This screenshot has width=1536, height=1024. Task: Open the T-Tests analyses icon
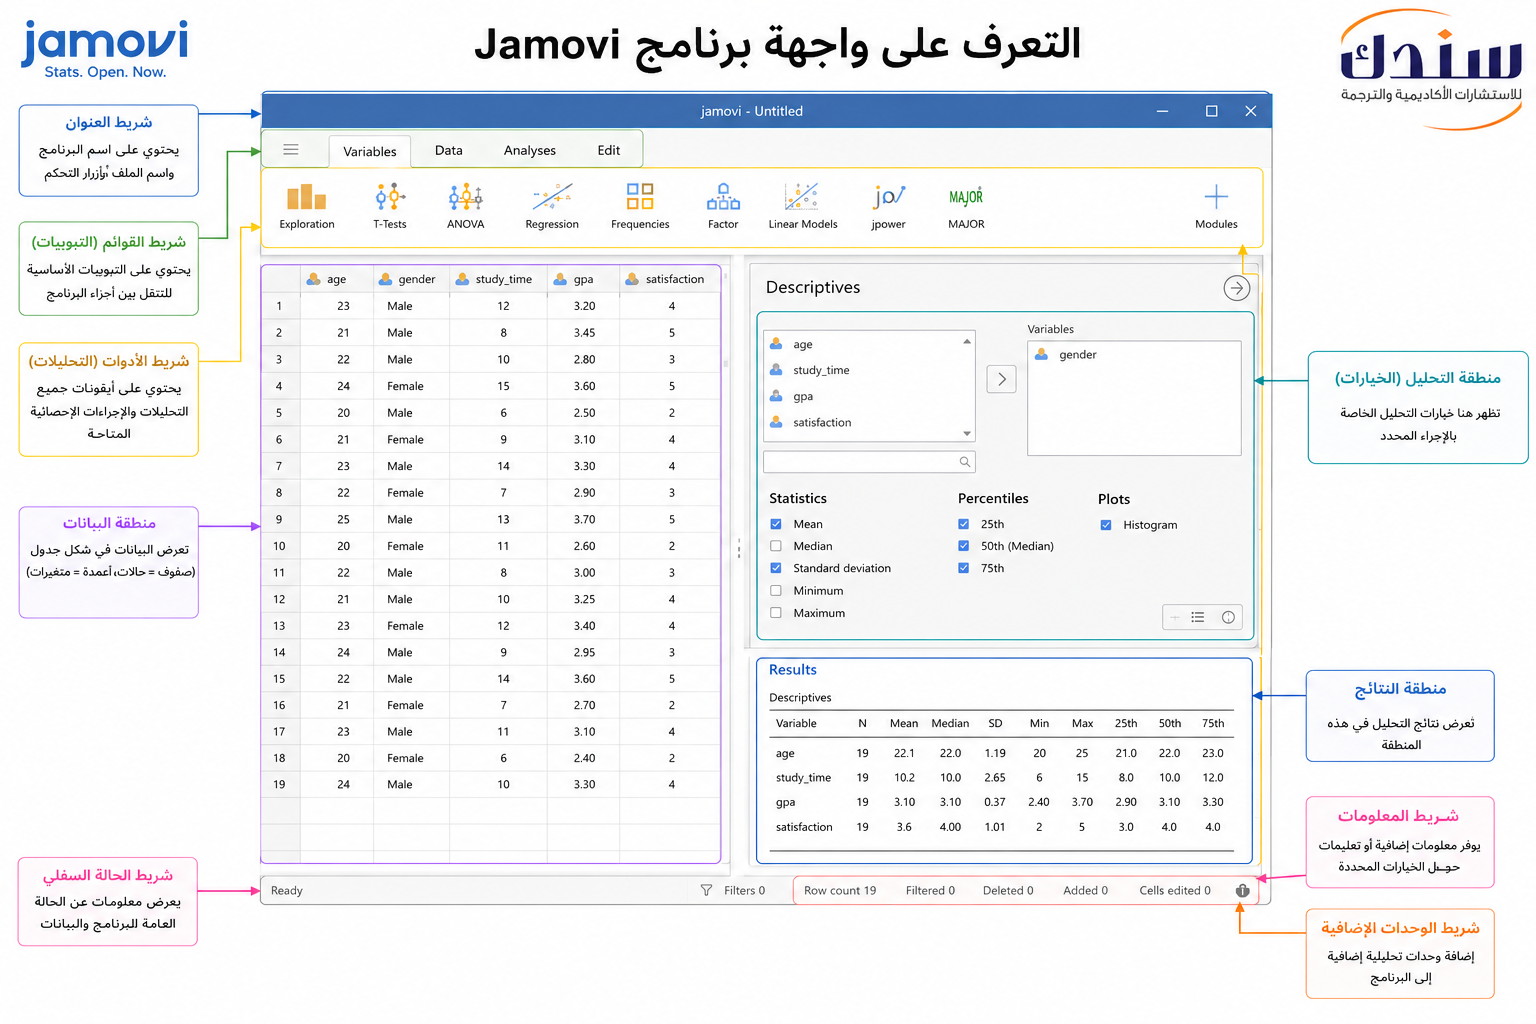pyautogui.click(x=390, y=207)
